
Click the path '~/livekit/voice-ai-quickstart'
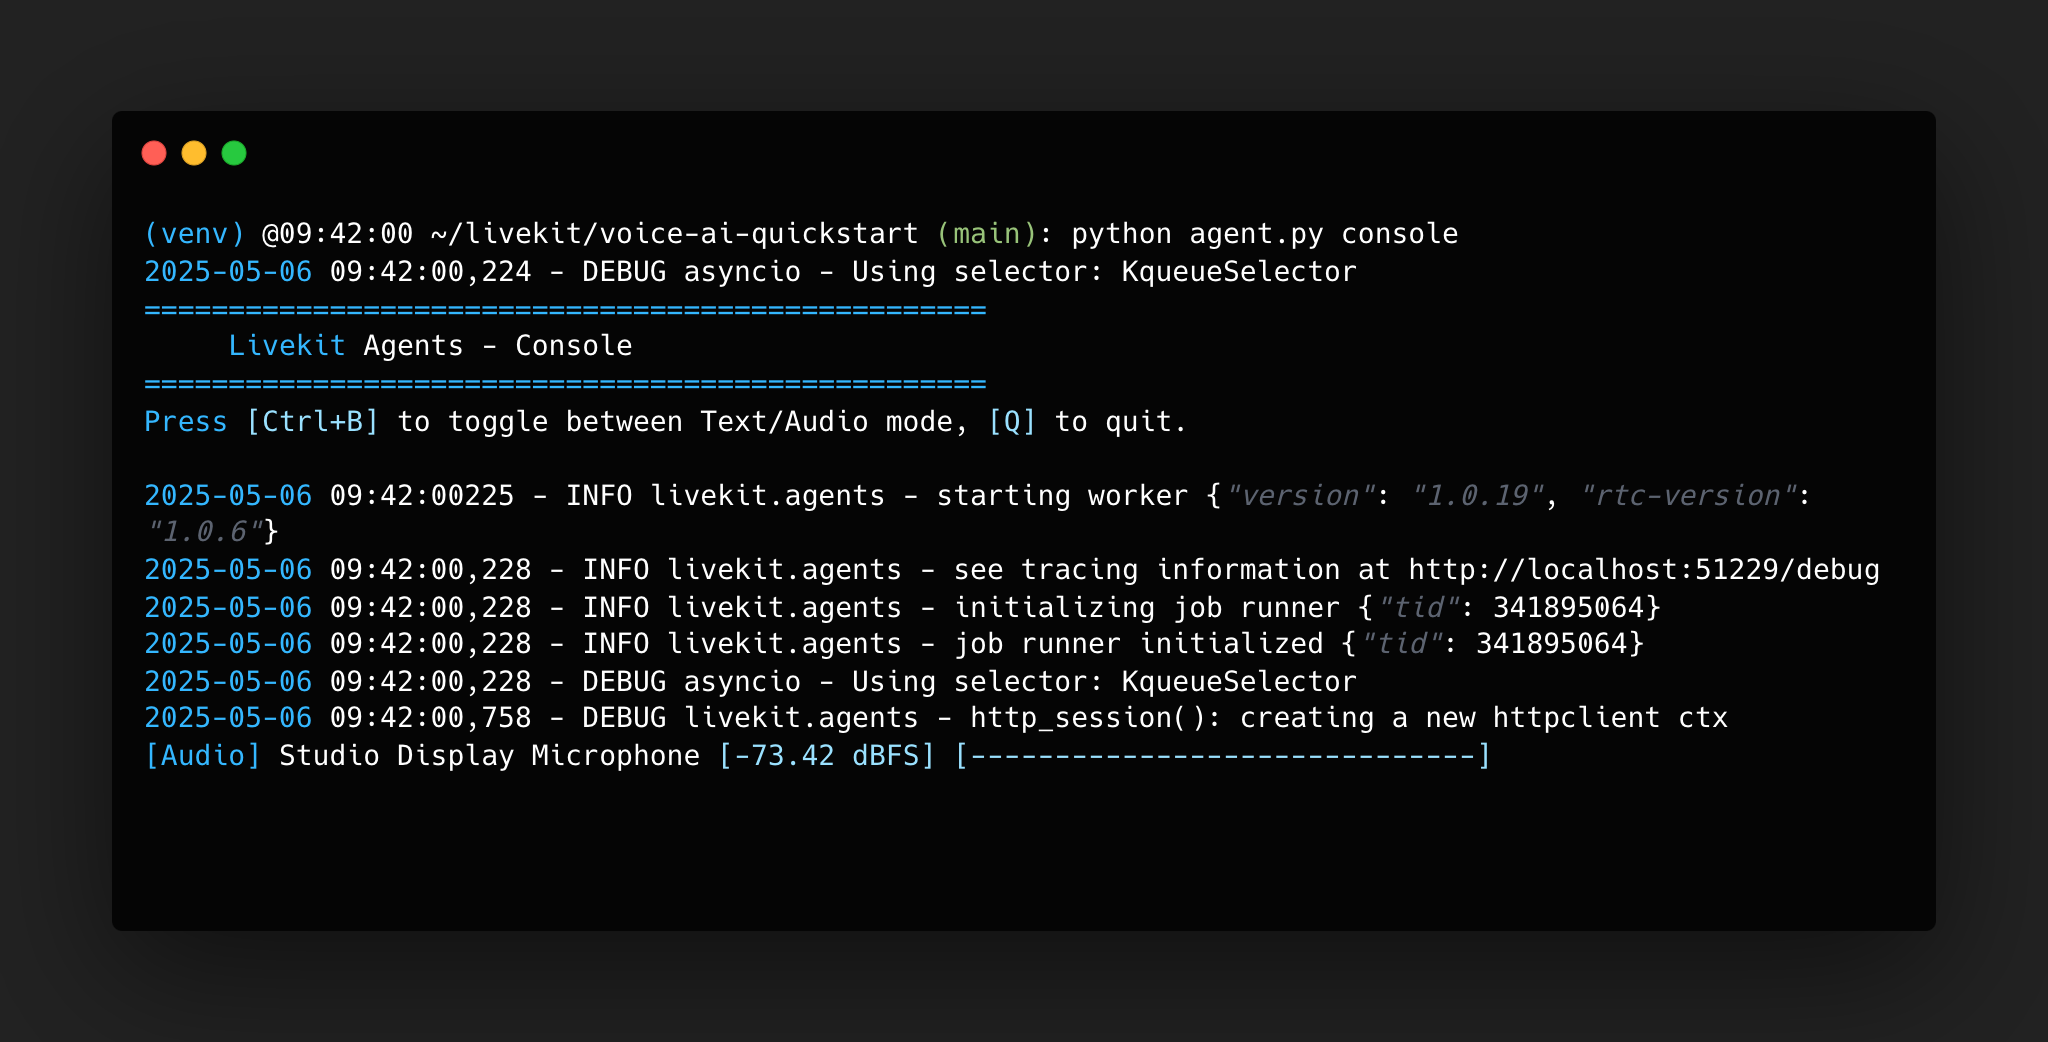[x=674, y=234]
